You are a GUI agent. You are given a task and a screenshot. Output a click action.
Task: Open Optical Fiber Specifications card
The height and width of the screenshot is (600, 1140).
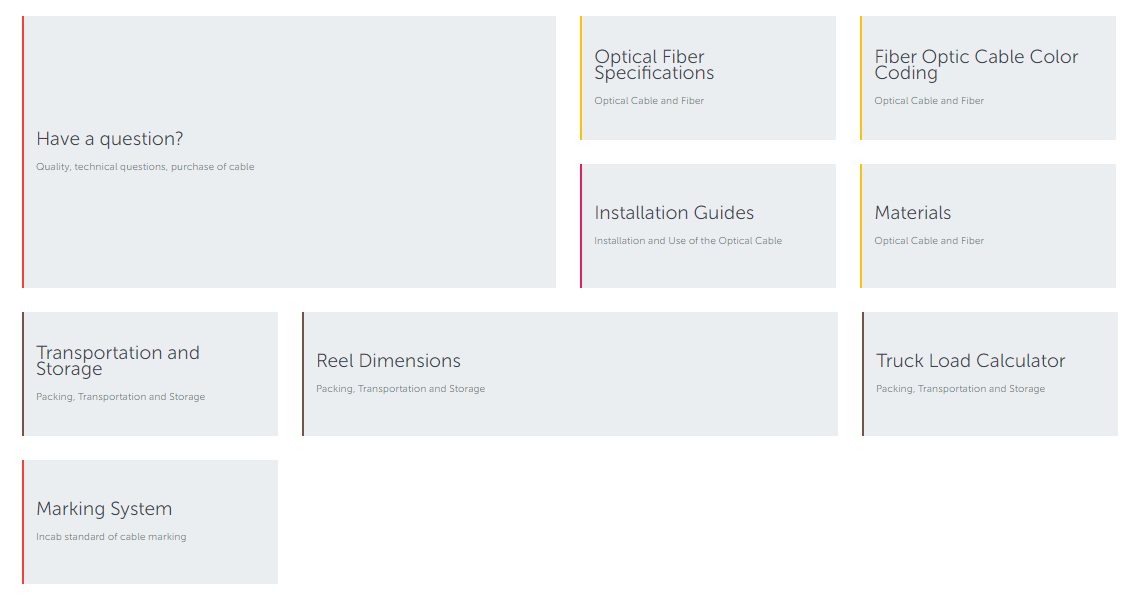click(654, 65)
